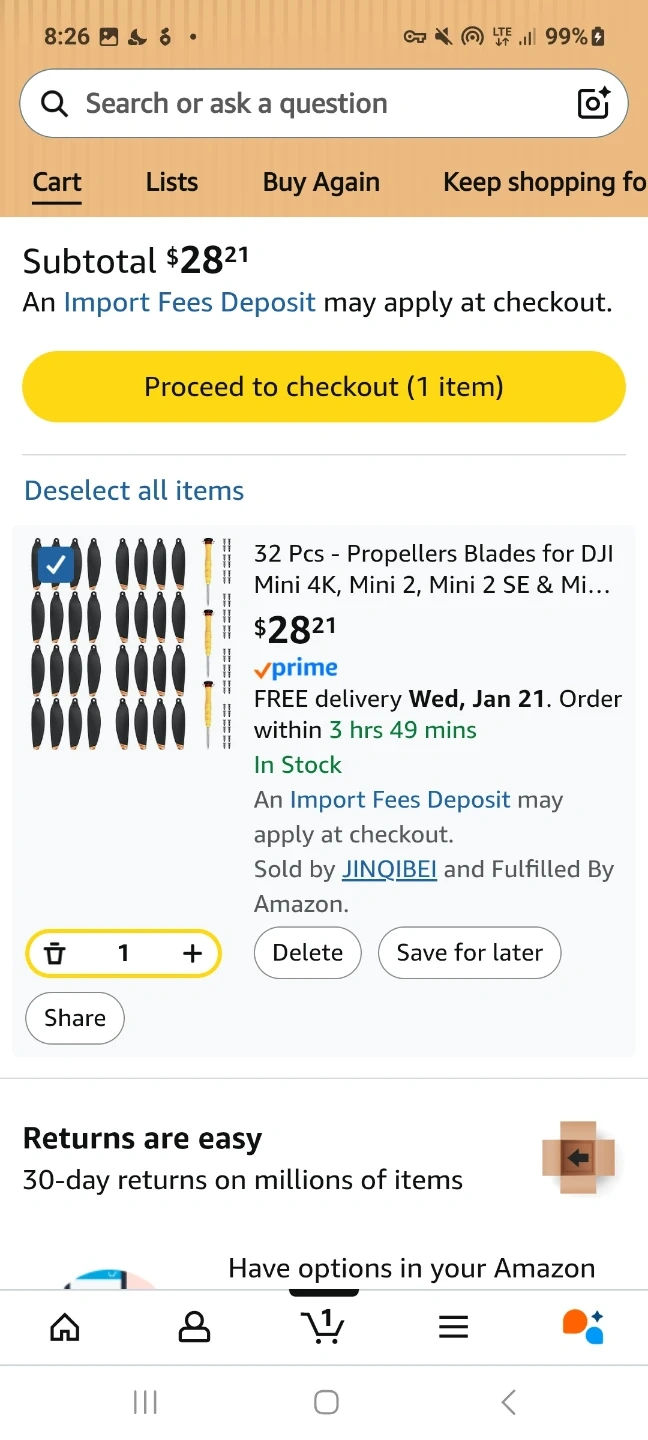This screenshot has height=1440, width=648.
Task: Tap the Delete button
Action: click(308, 953)
